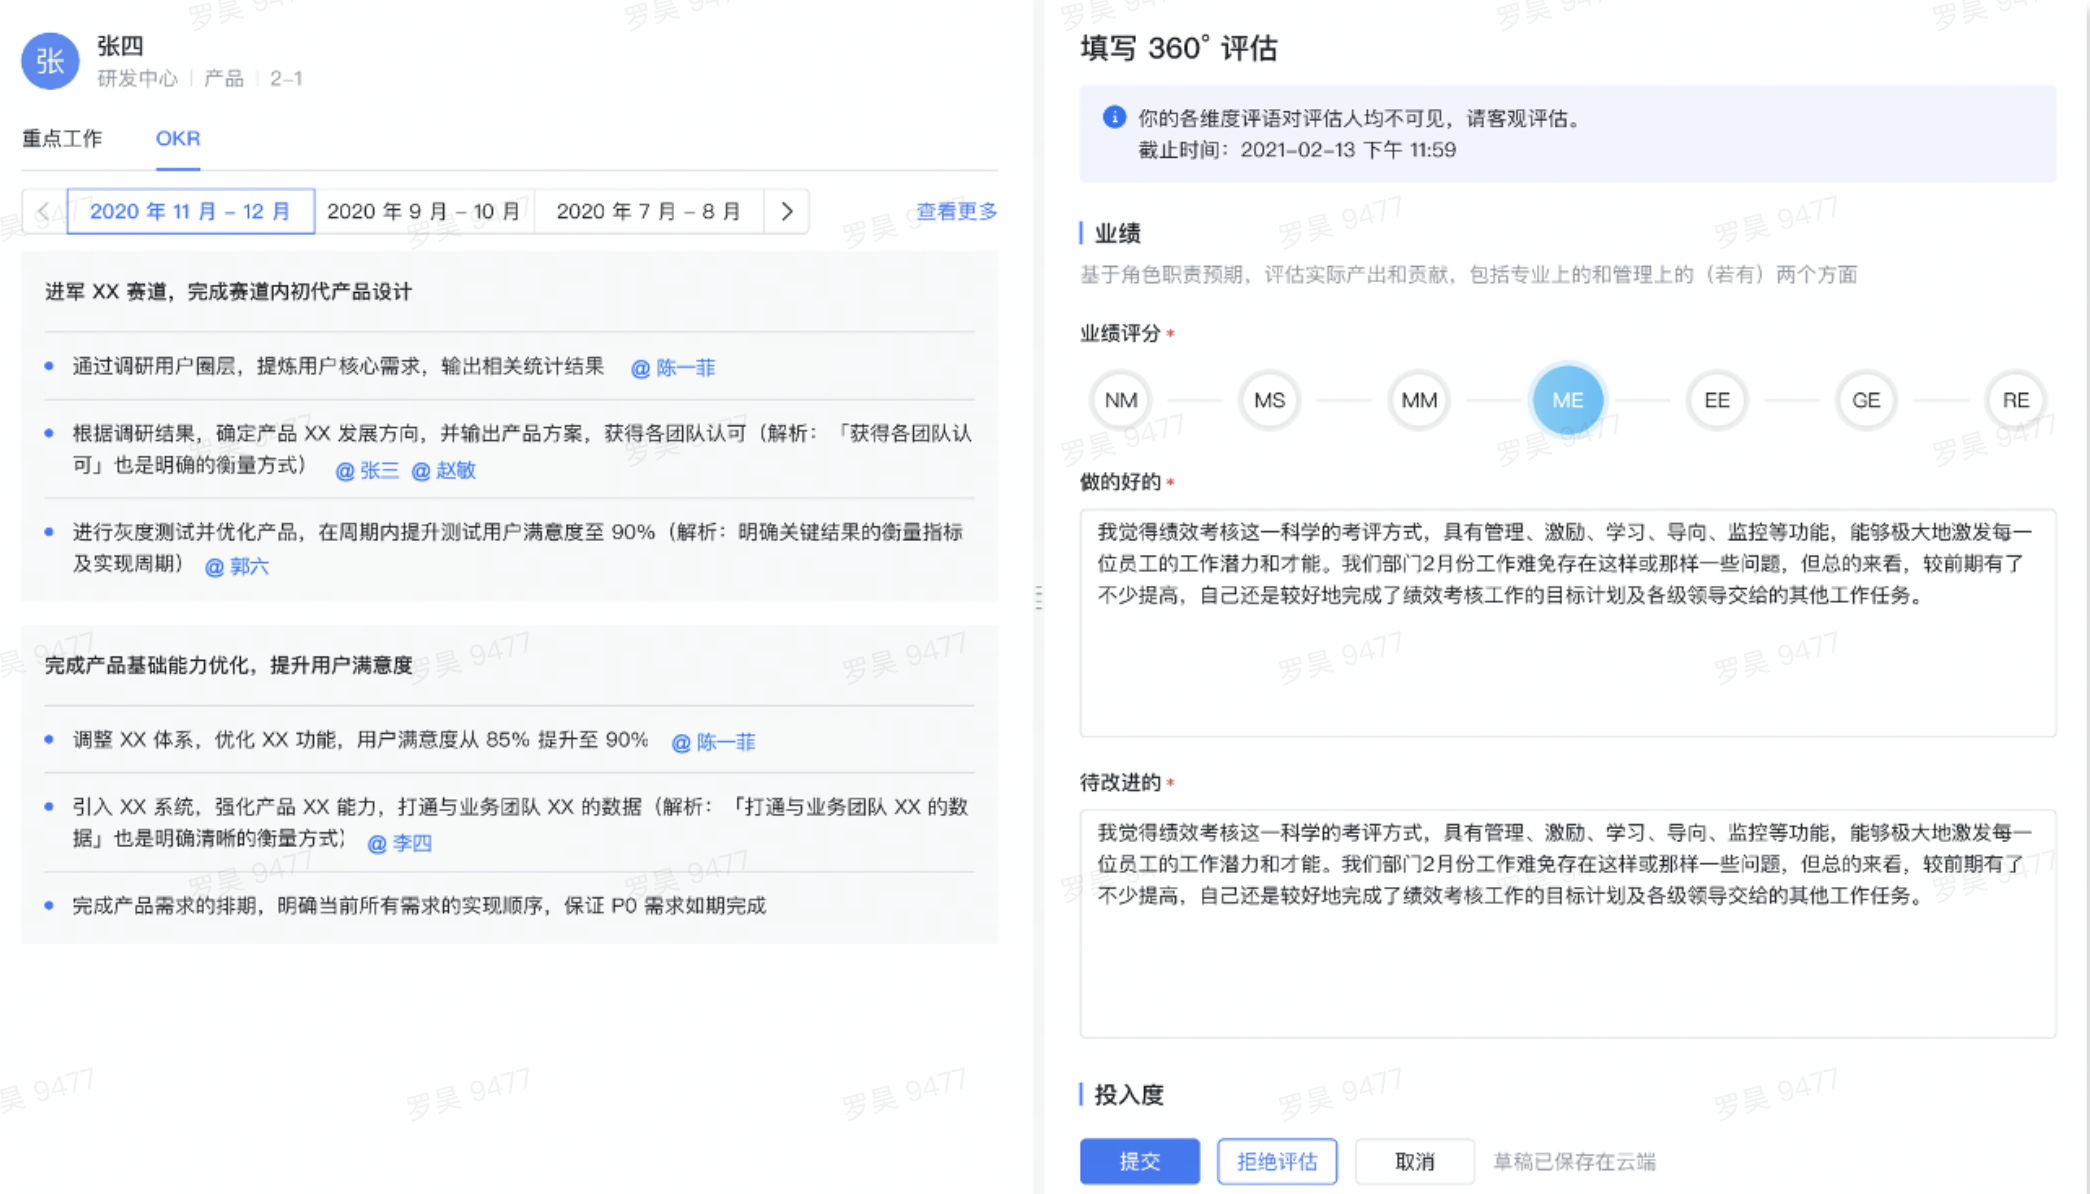Switch to the OKR tab

tap(178, 138)
